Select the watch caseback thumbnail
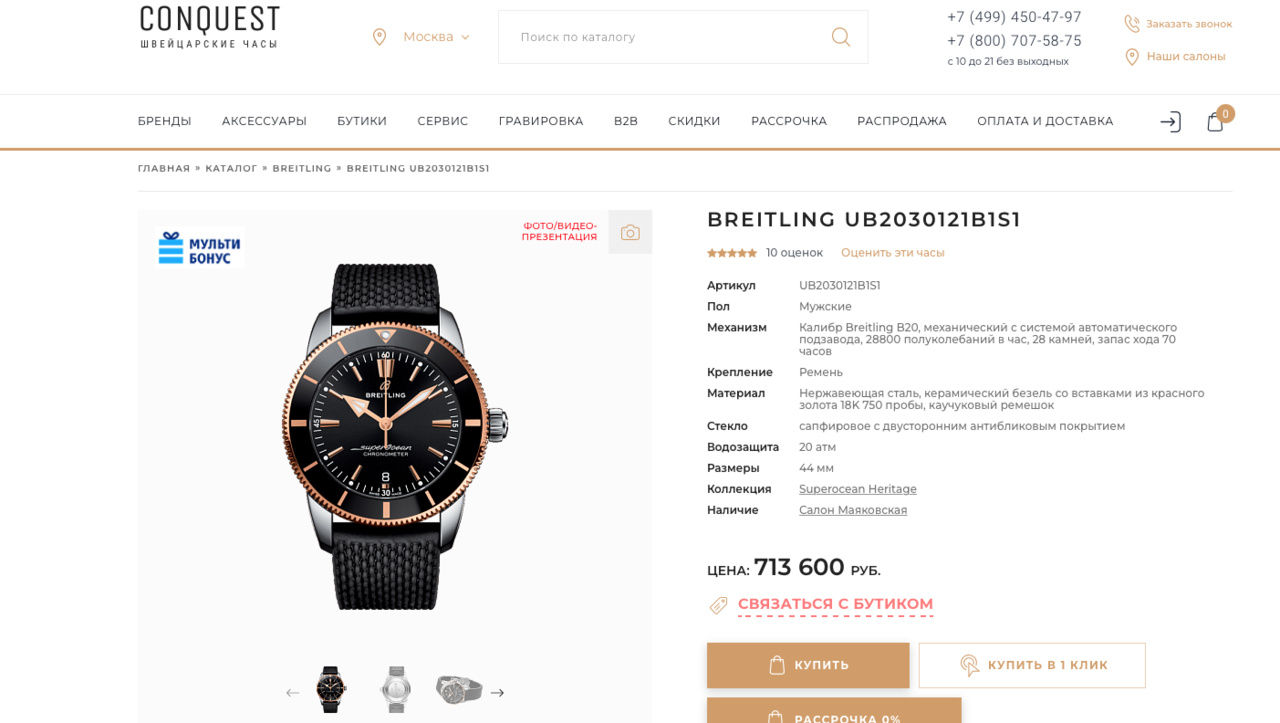The image size is (1280, 723). click(x=396, y=689)
